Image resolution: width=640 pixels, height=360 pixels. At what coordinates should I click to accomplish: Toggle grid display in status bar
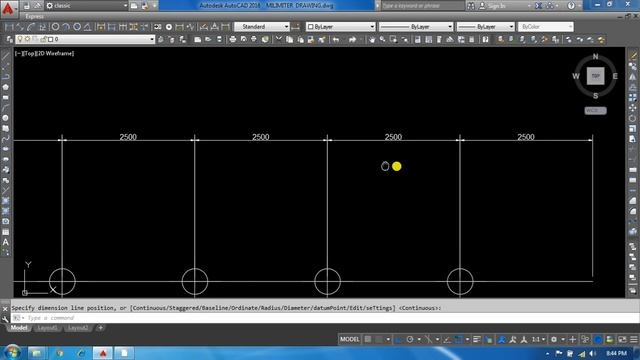(x=368, y=339)
